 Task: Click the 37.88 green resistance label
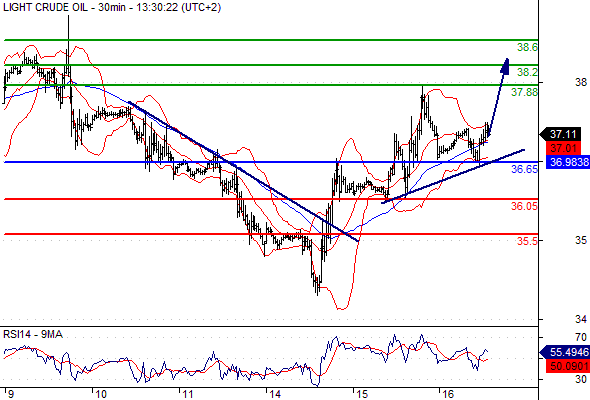pyautogui.click(x=525, y=92)
